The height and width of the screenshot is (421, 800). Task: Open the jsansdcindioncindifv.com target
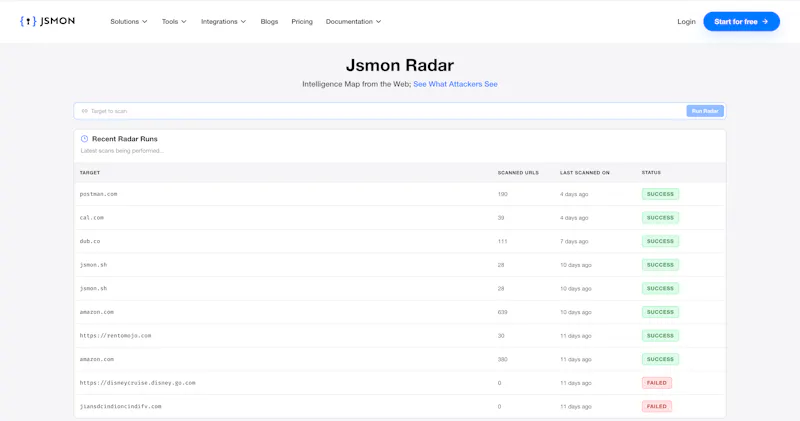pos(120,407)
